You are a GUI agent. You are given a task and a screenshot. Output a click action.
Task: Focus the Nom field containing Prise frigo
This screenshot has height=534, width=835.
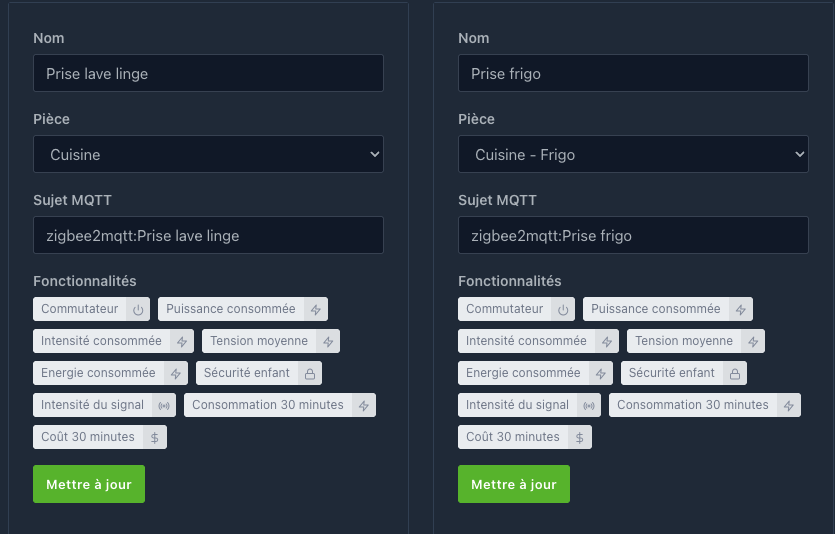(633, 73)
